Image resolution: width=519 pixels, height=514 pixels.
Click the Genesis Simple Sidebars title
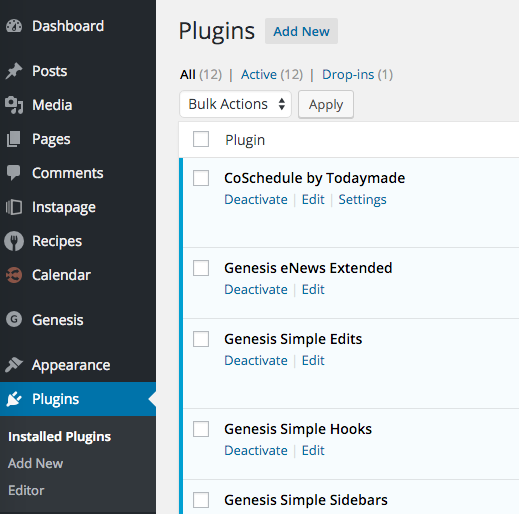(x=306, y=500)
